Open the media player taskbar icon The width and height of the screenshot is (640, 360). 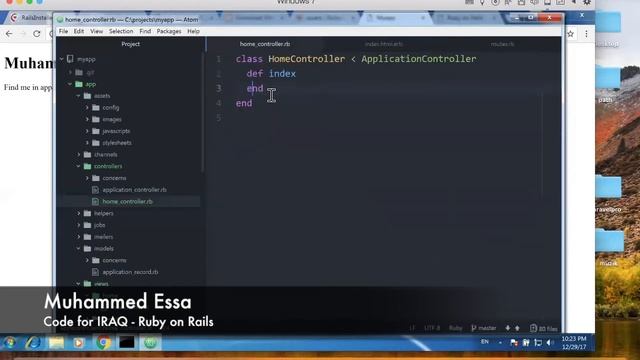[79, 342]
